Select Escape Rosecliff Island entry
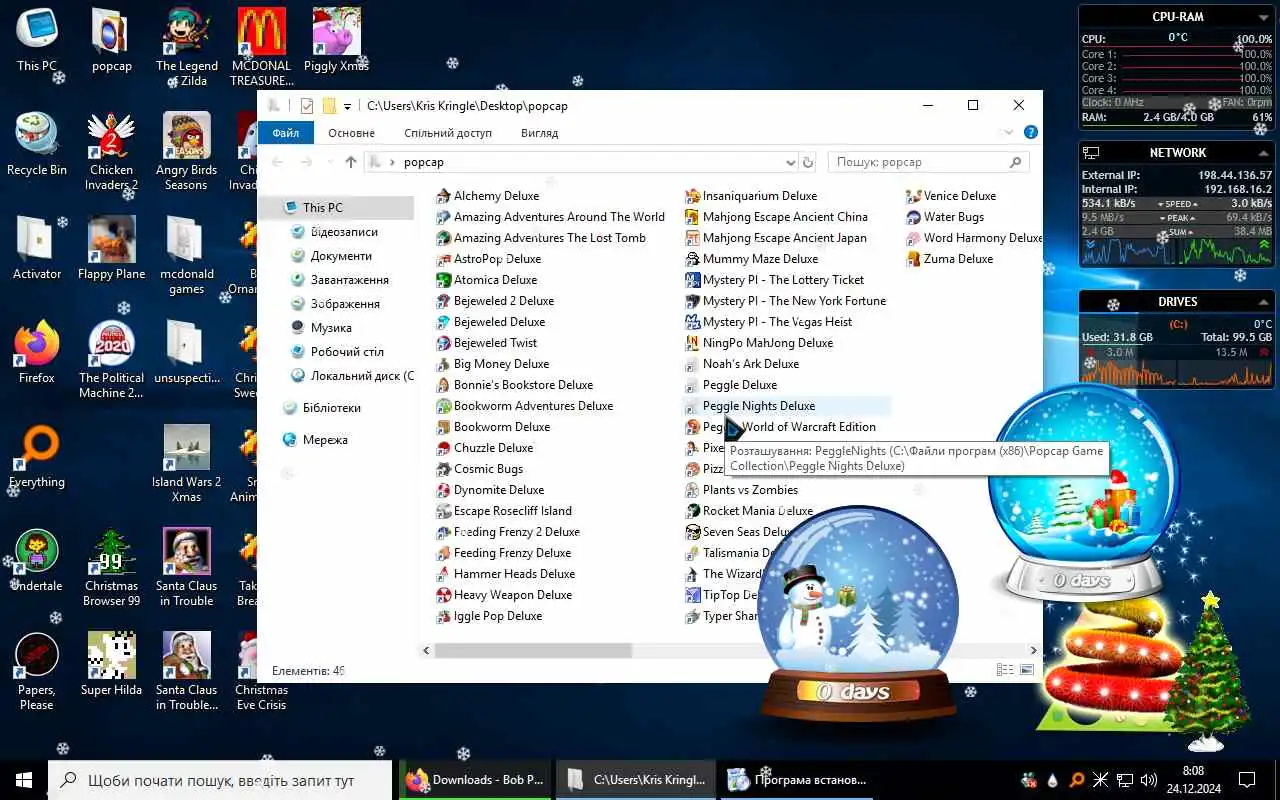The height and width of the screenshot is (800, 1280). click(513, 511)
